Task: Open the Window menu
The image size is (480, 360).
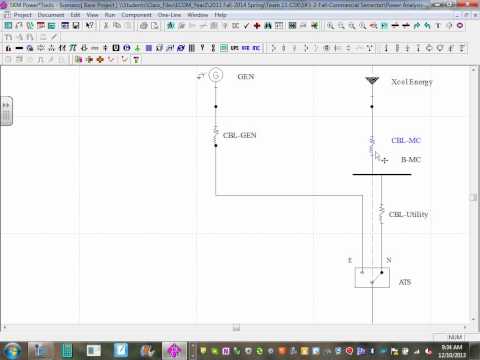Action: (x=197, y=15)
